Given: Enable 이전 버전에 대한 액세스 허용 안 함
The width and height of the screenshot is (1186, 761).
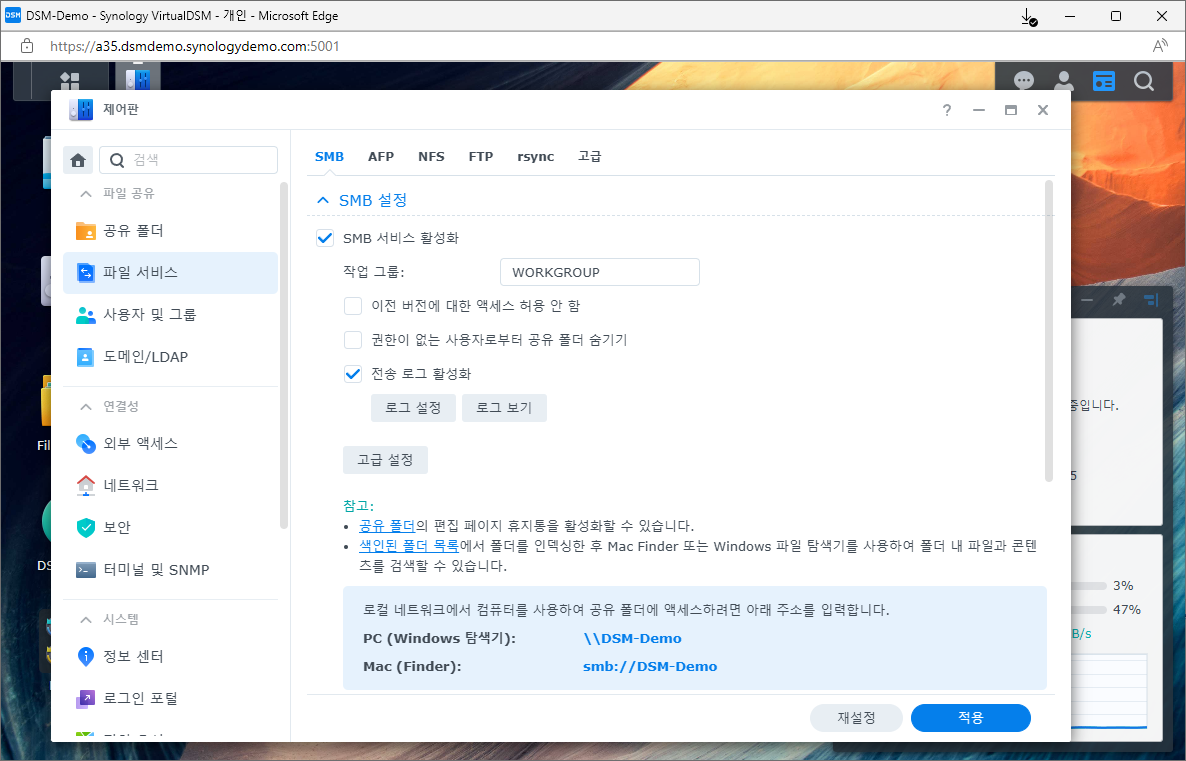Looking at the screenshot, I should coord(352,306).
